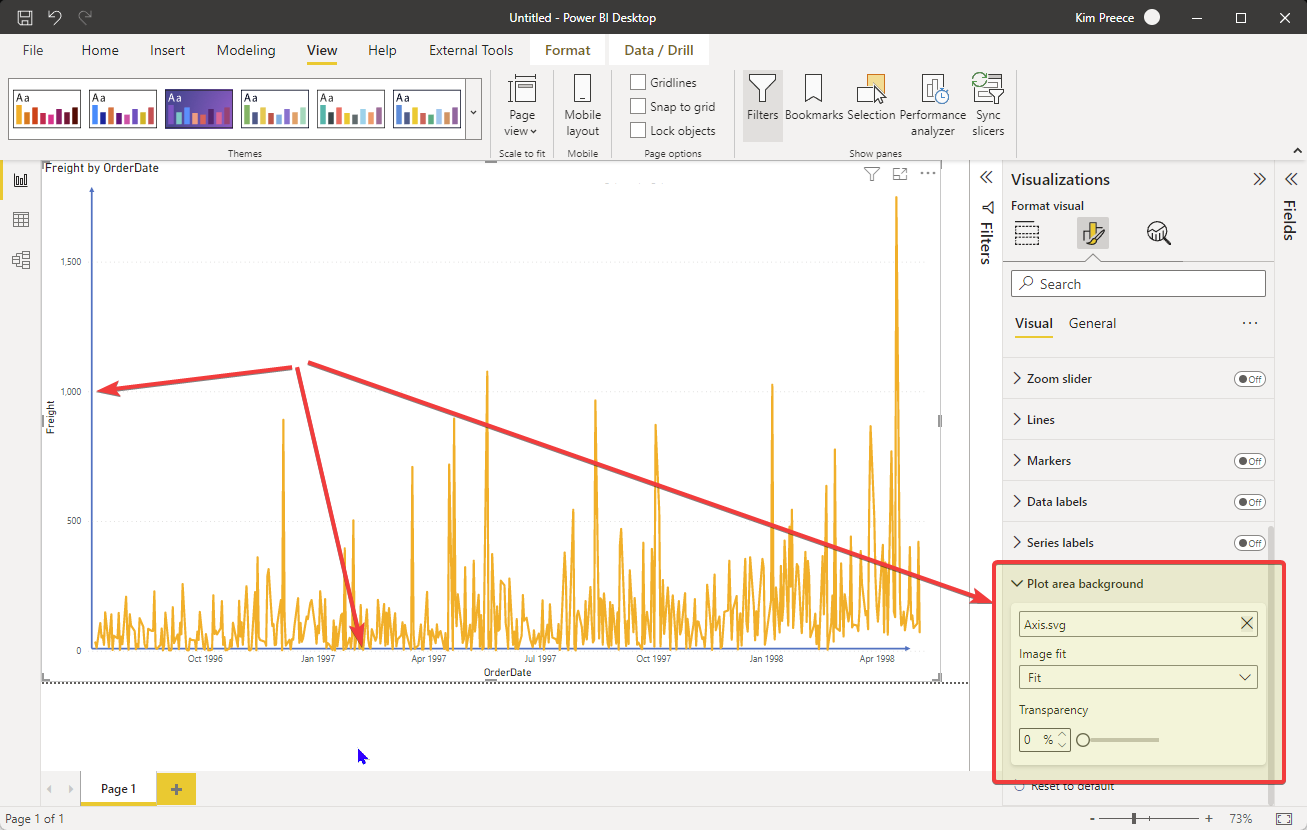1307x830 pixels.
Task: Switch to General formatting tab
Action: coord(1092,324)
